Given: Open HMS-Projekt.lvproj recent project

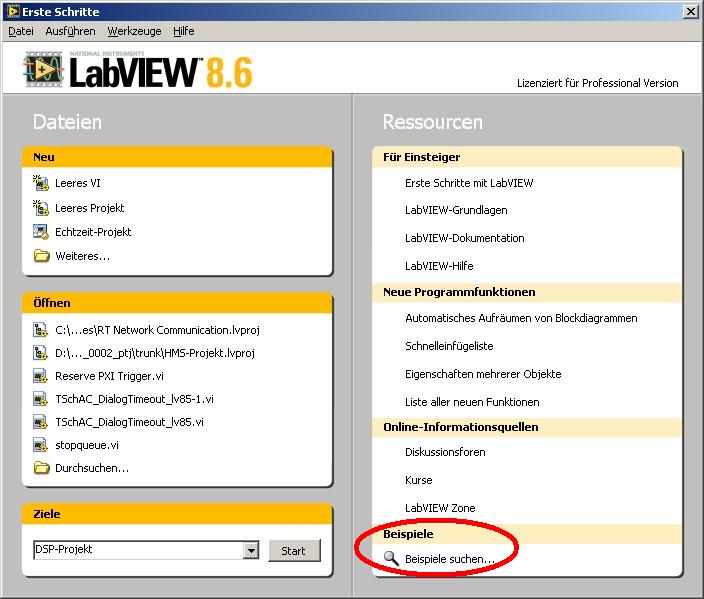Looking at the screenshot, I should (x=155, y=353).
